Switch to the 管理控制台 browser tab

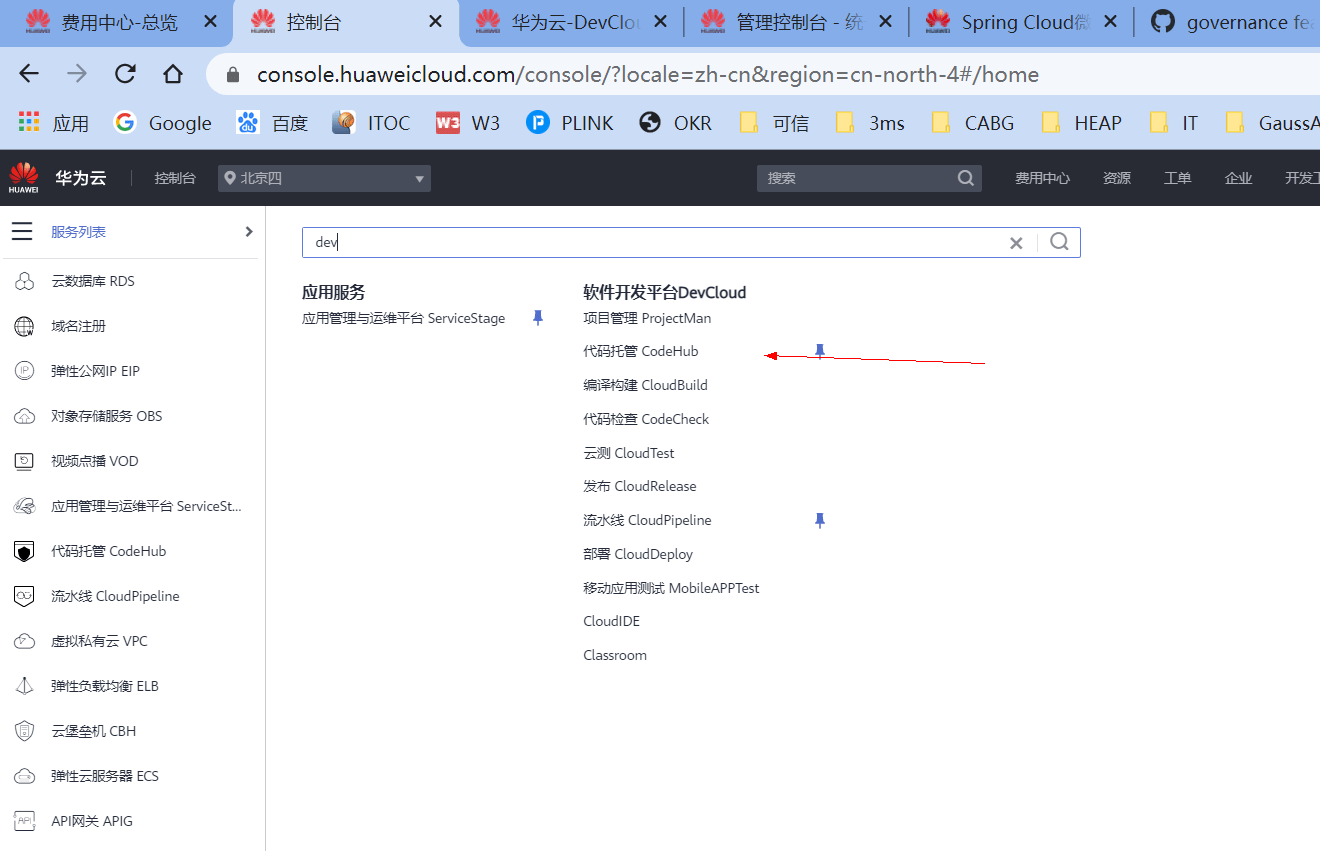[798, 22]
